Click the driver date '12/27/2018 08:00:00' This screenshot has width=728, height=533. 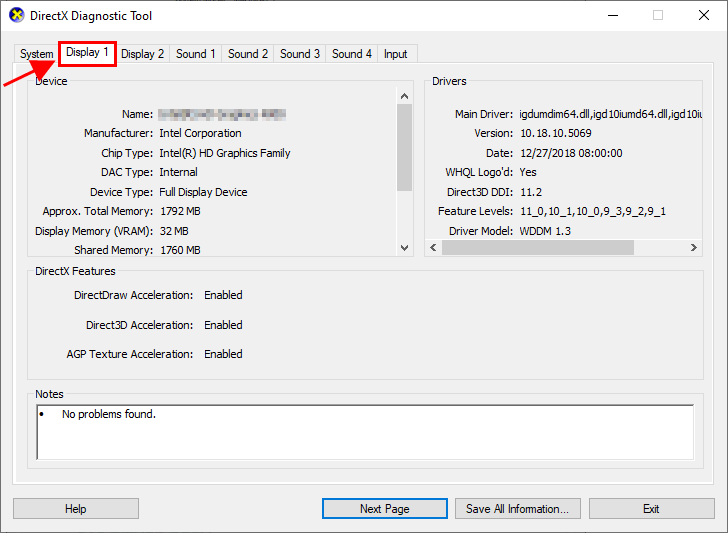[x=571, y=153]
